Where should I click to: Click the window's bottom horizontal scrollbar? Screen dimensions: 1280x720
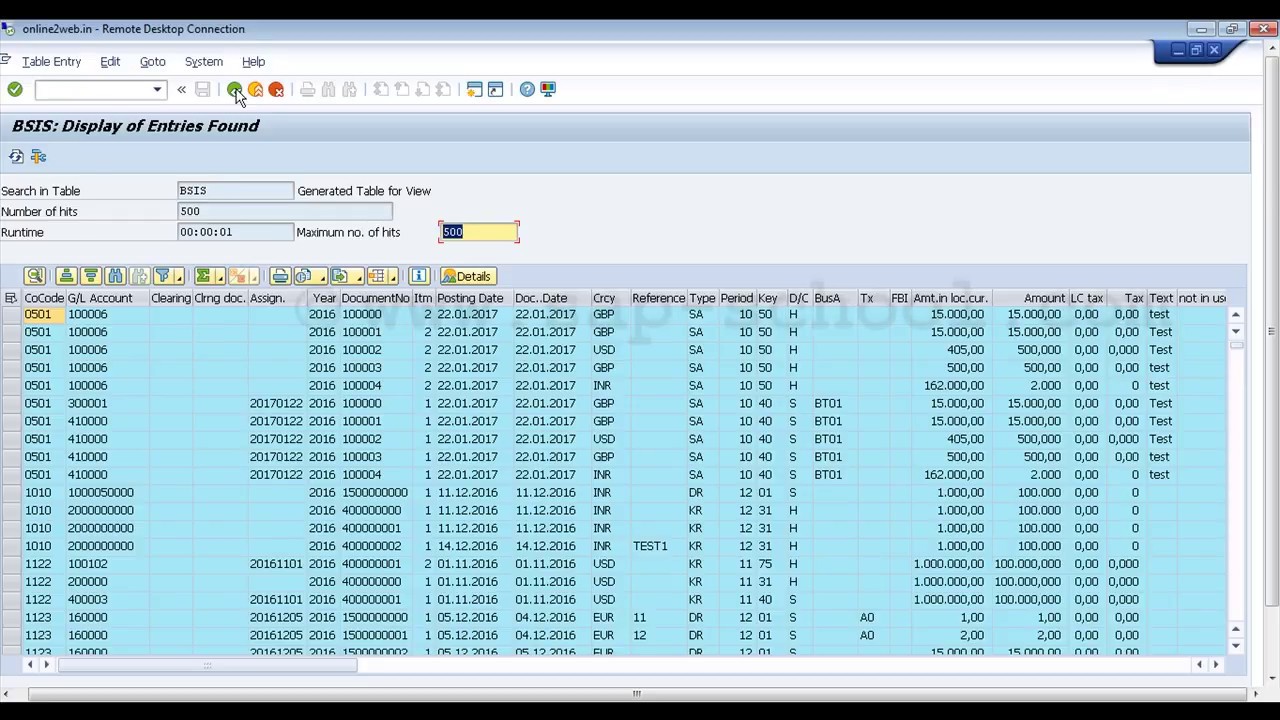coord(636,694)
